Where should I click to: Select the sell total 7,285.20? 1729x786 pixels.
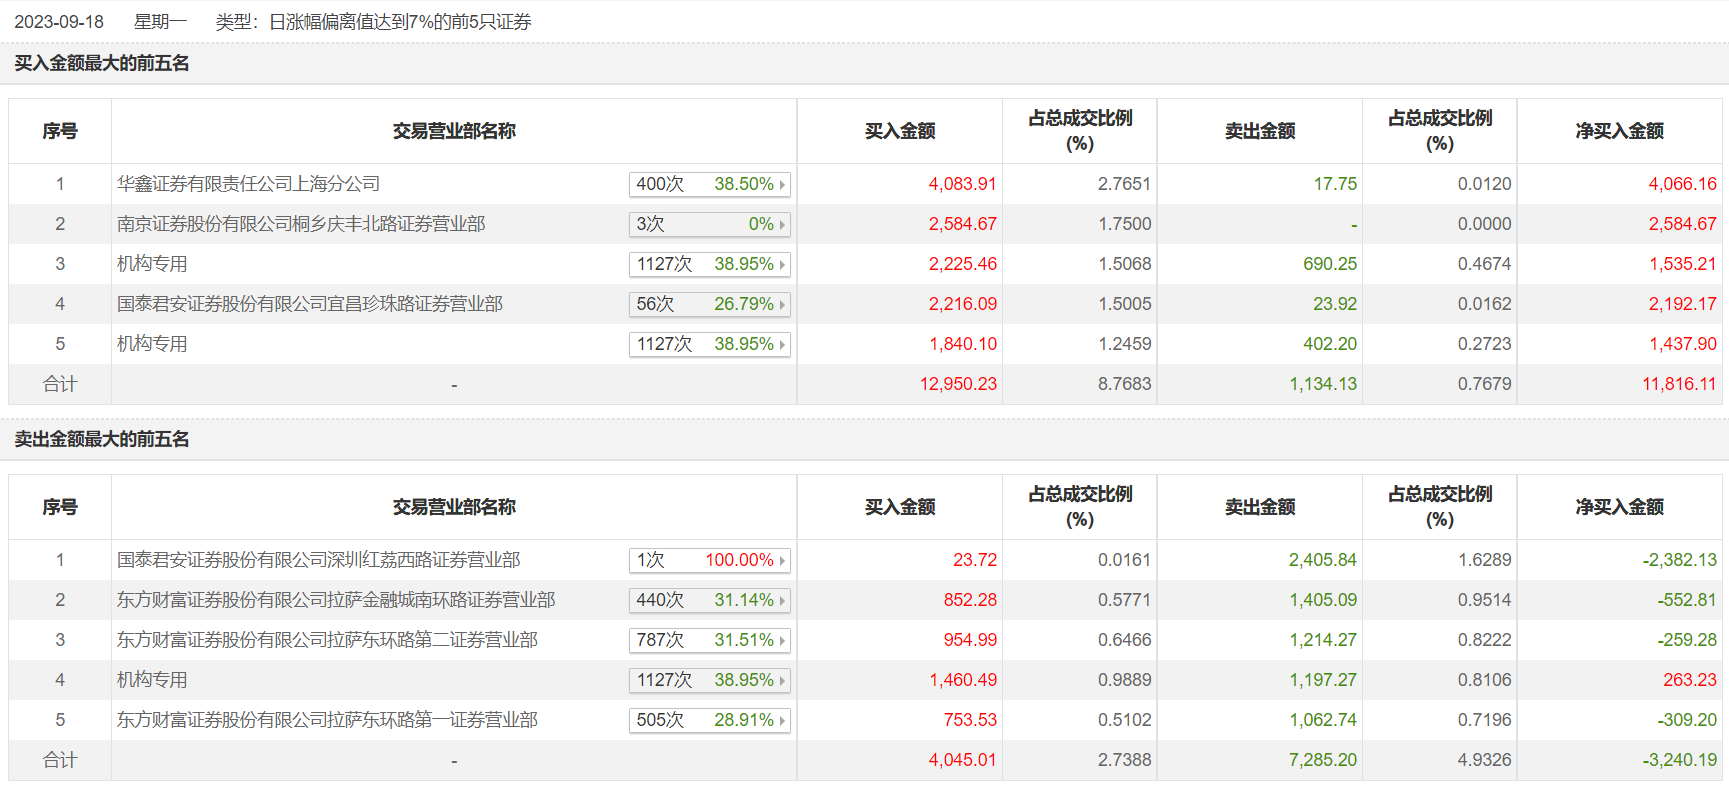[x=1323, y=760]
